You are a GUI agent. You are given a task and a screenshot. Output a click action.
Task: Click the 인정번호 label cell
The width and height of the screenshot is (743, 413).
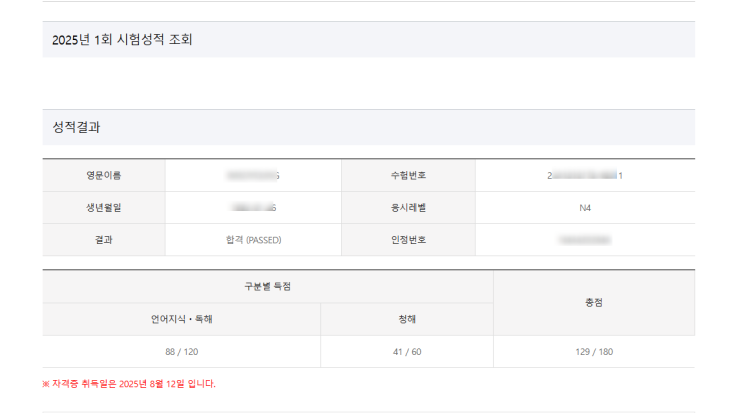[x=408, y=240]
